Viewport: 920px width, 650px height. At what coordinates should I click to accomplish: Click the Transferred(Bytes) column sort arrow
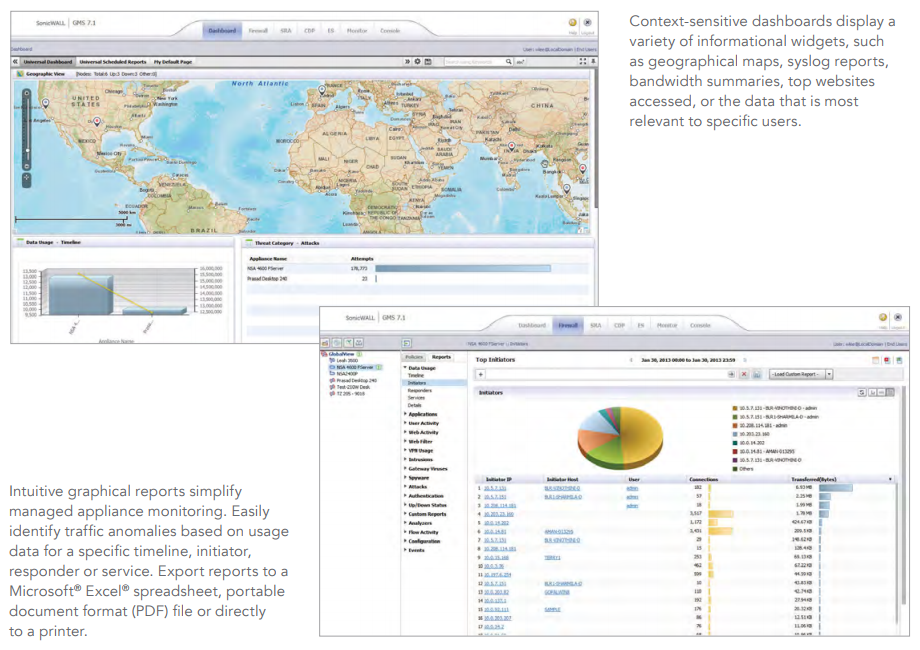[890, 480]
